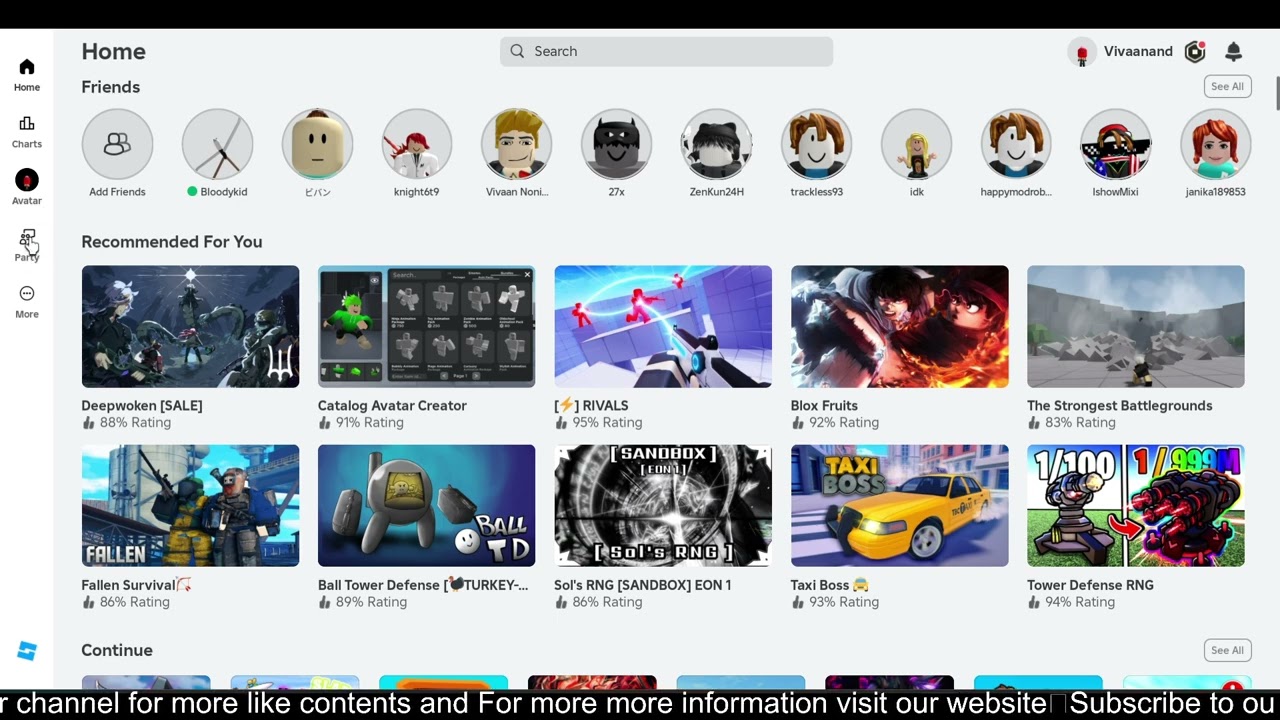Open happymodrob friend avatar
This screenshot has width=1280, height=720.
pos(1016,144)
